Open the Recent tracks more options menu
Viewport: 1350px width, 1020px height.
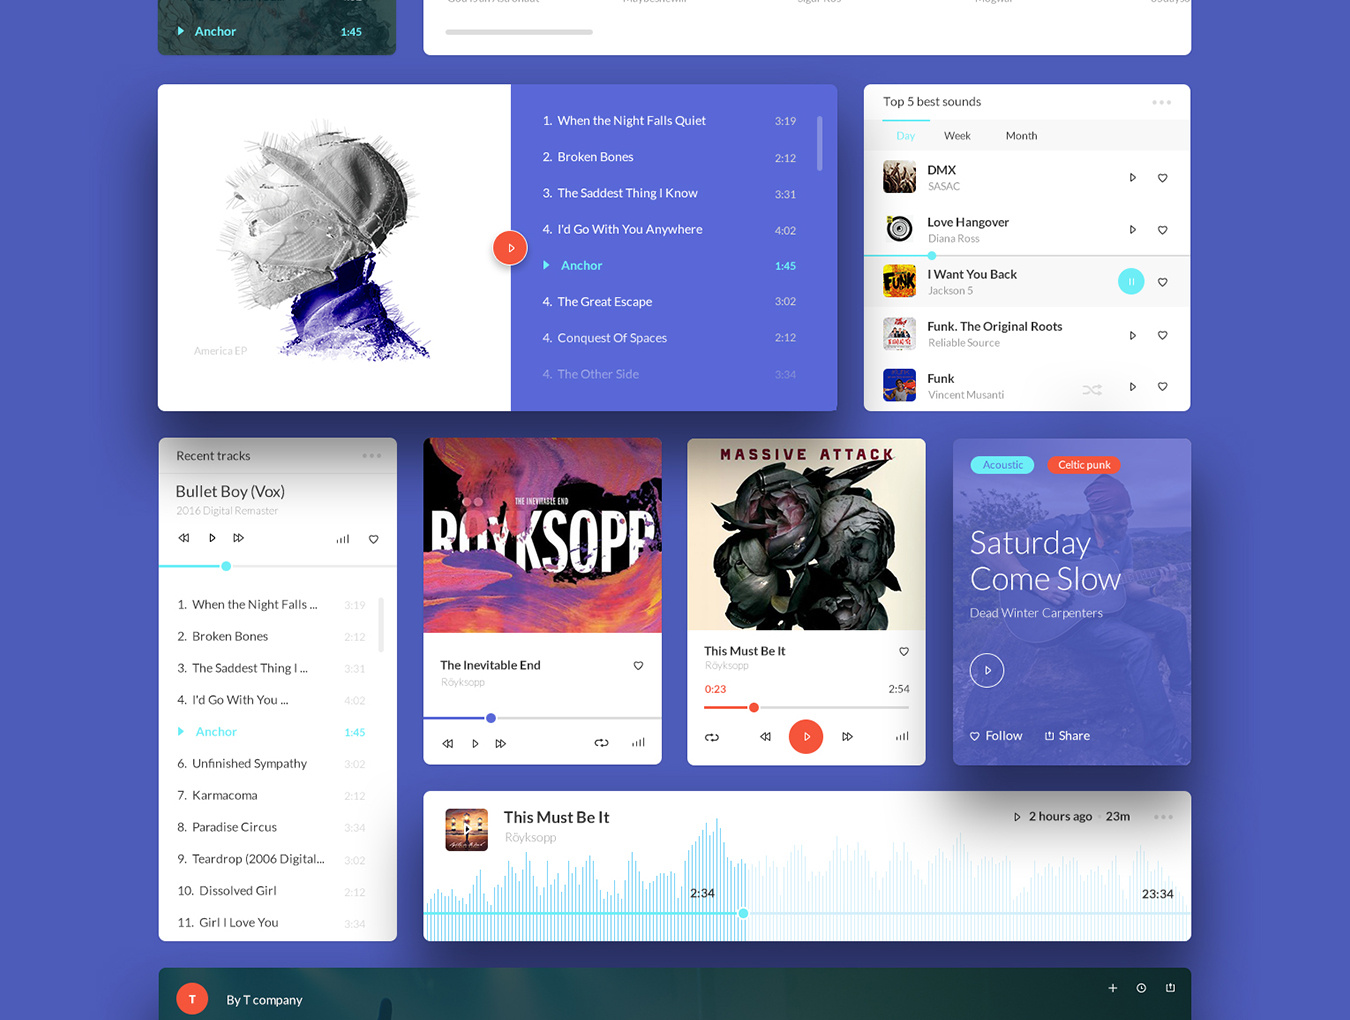pyautogui.click(x=371, y=456)
